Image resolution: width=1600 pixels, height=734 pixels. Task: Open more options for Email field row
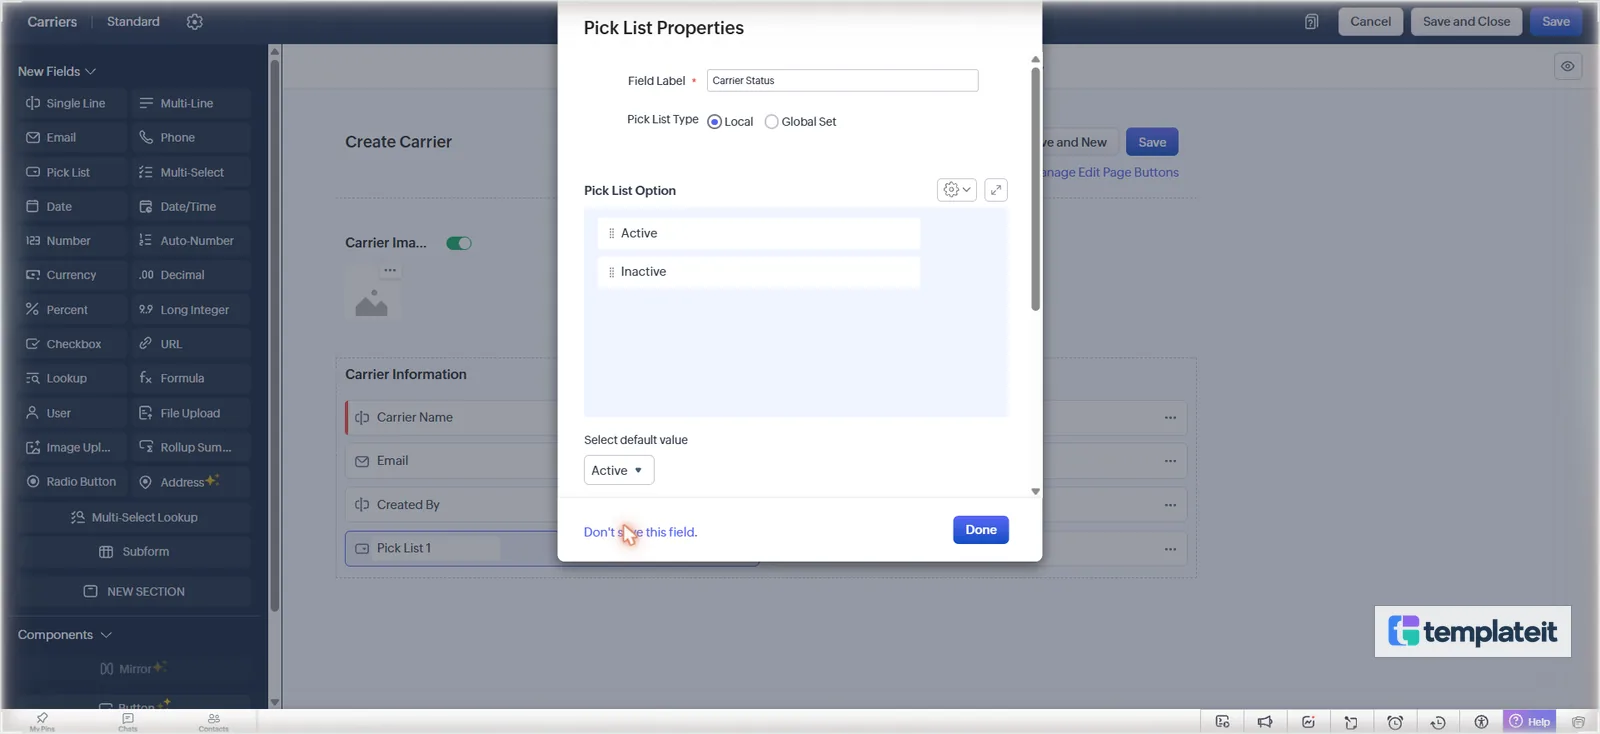pos(1170,461)
